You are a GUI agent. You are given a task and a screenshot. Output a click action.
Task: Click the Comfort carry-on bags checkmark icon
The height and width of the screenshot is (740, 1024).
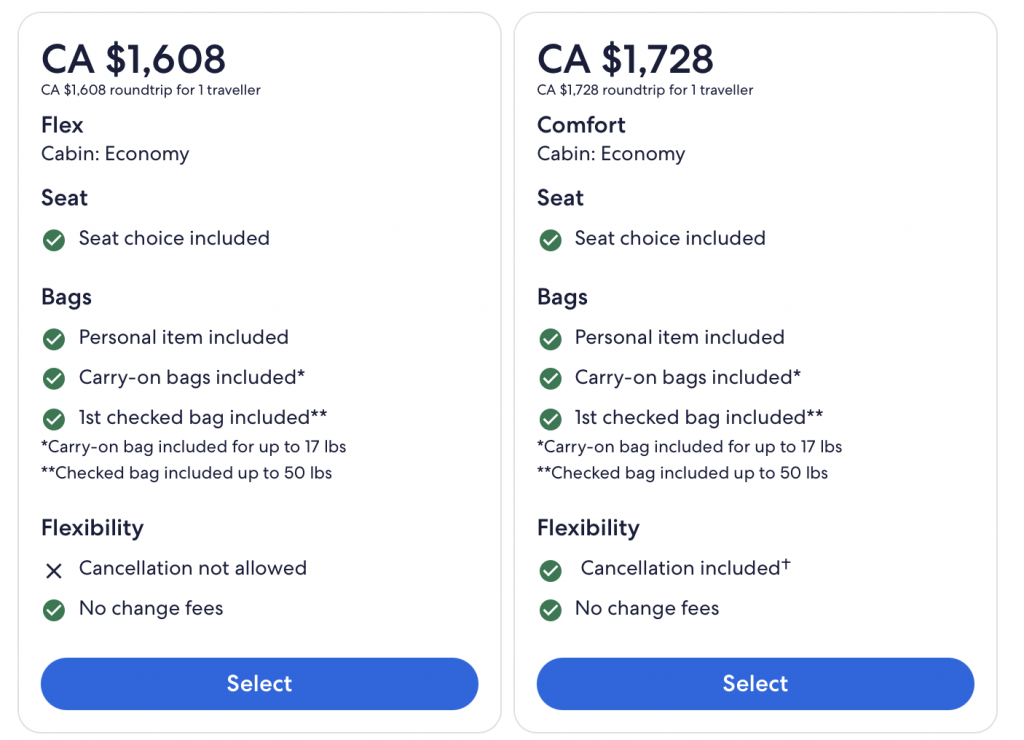(x=550, y=379)
